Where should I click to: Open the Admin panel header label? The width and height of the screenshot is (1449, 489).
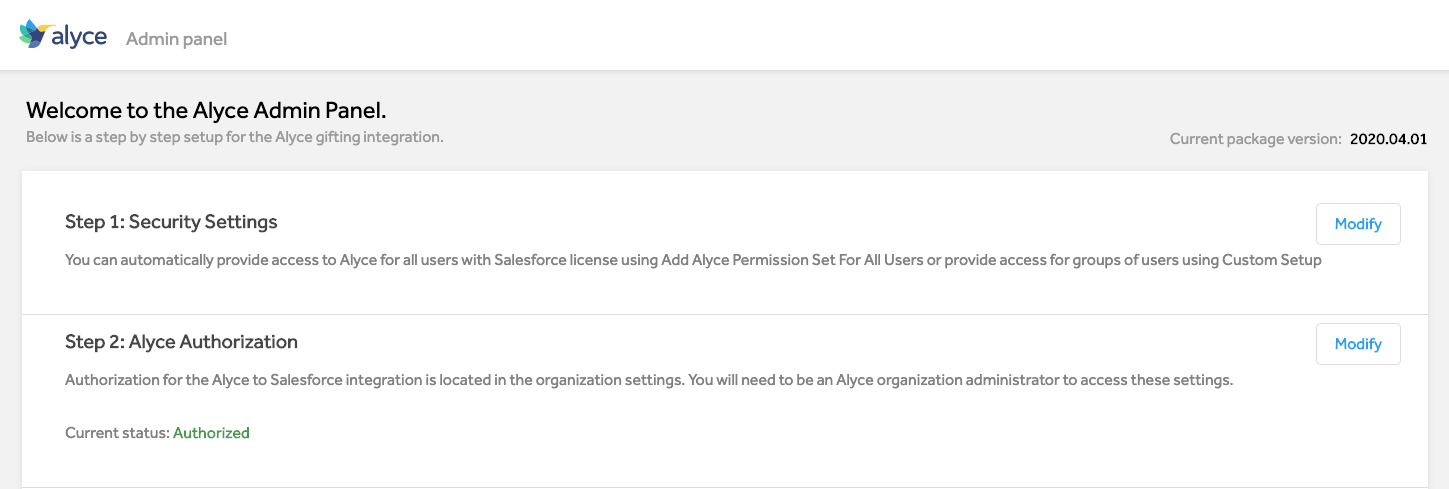[176, 39]
